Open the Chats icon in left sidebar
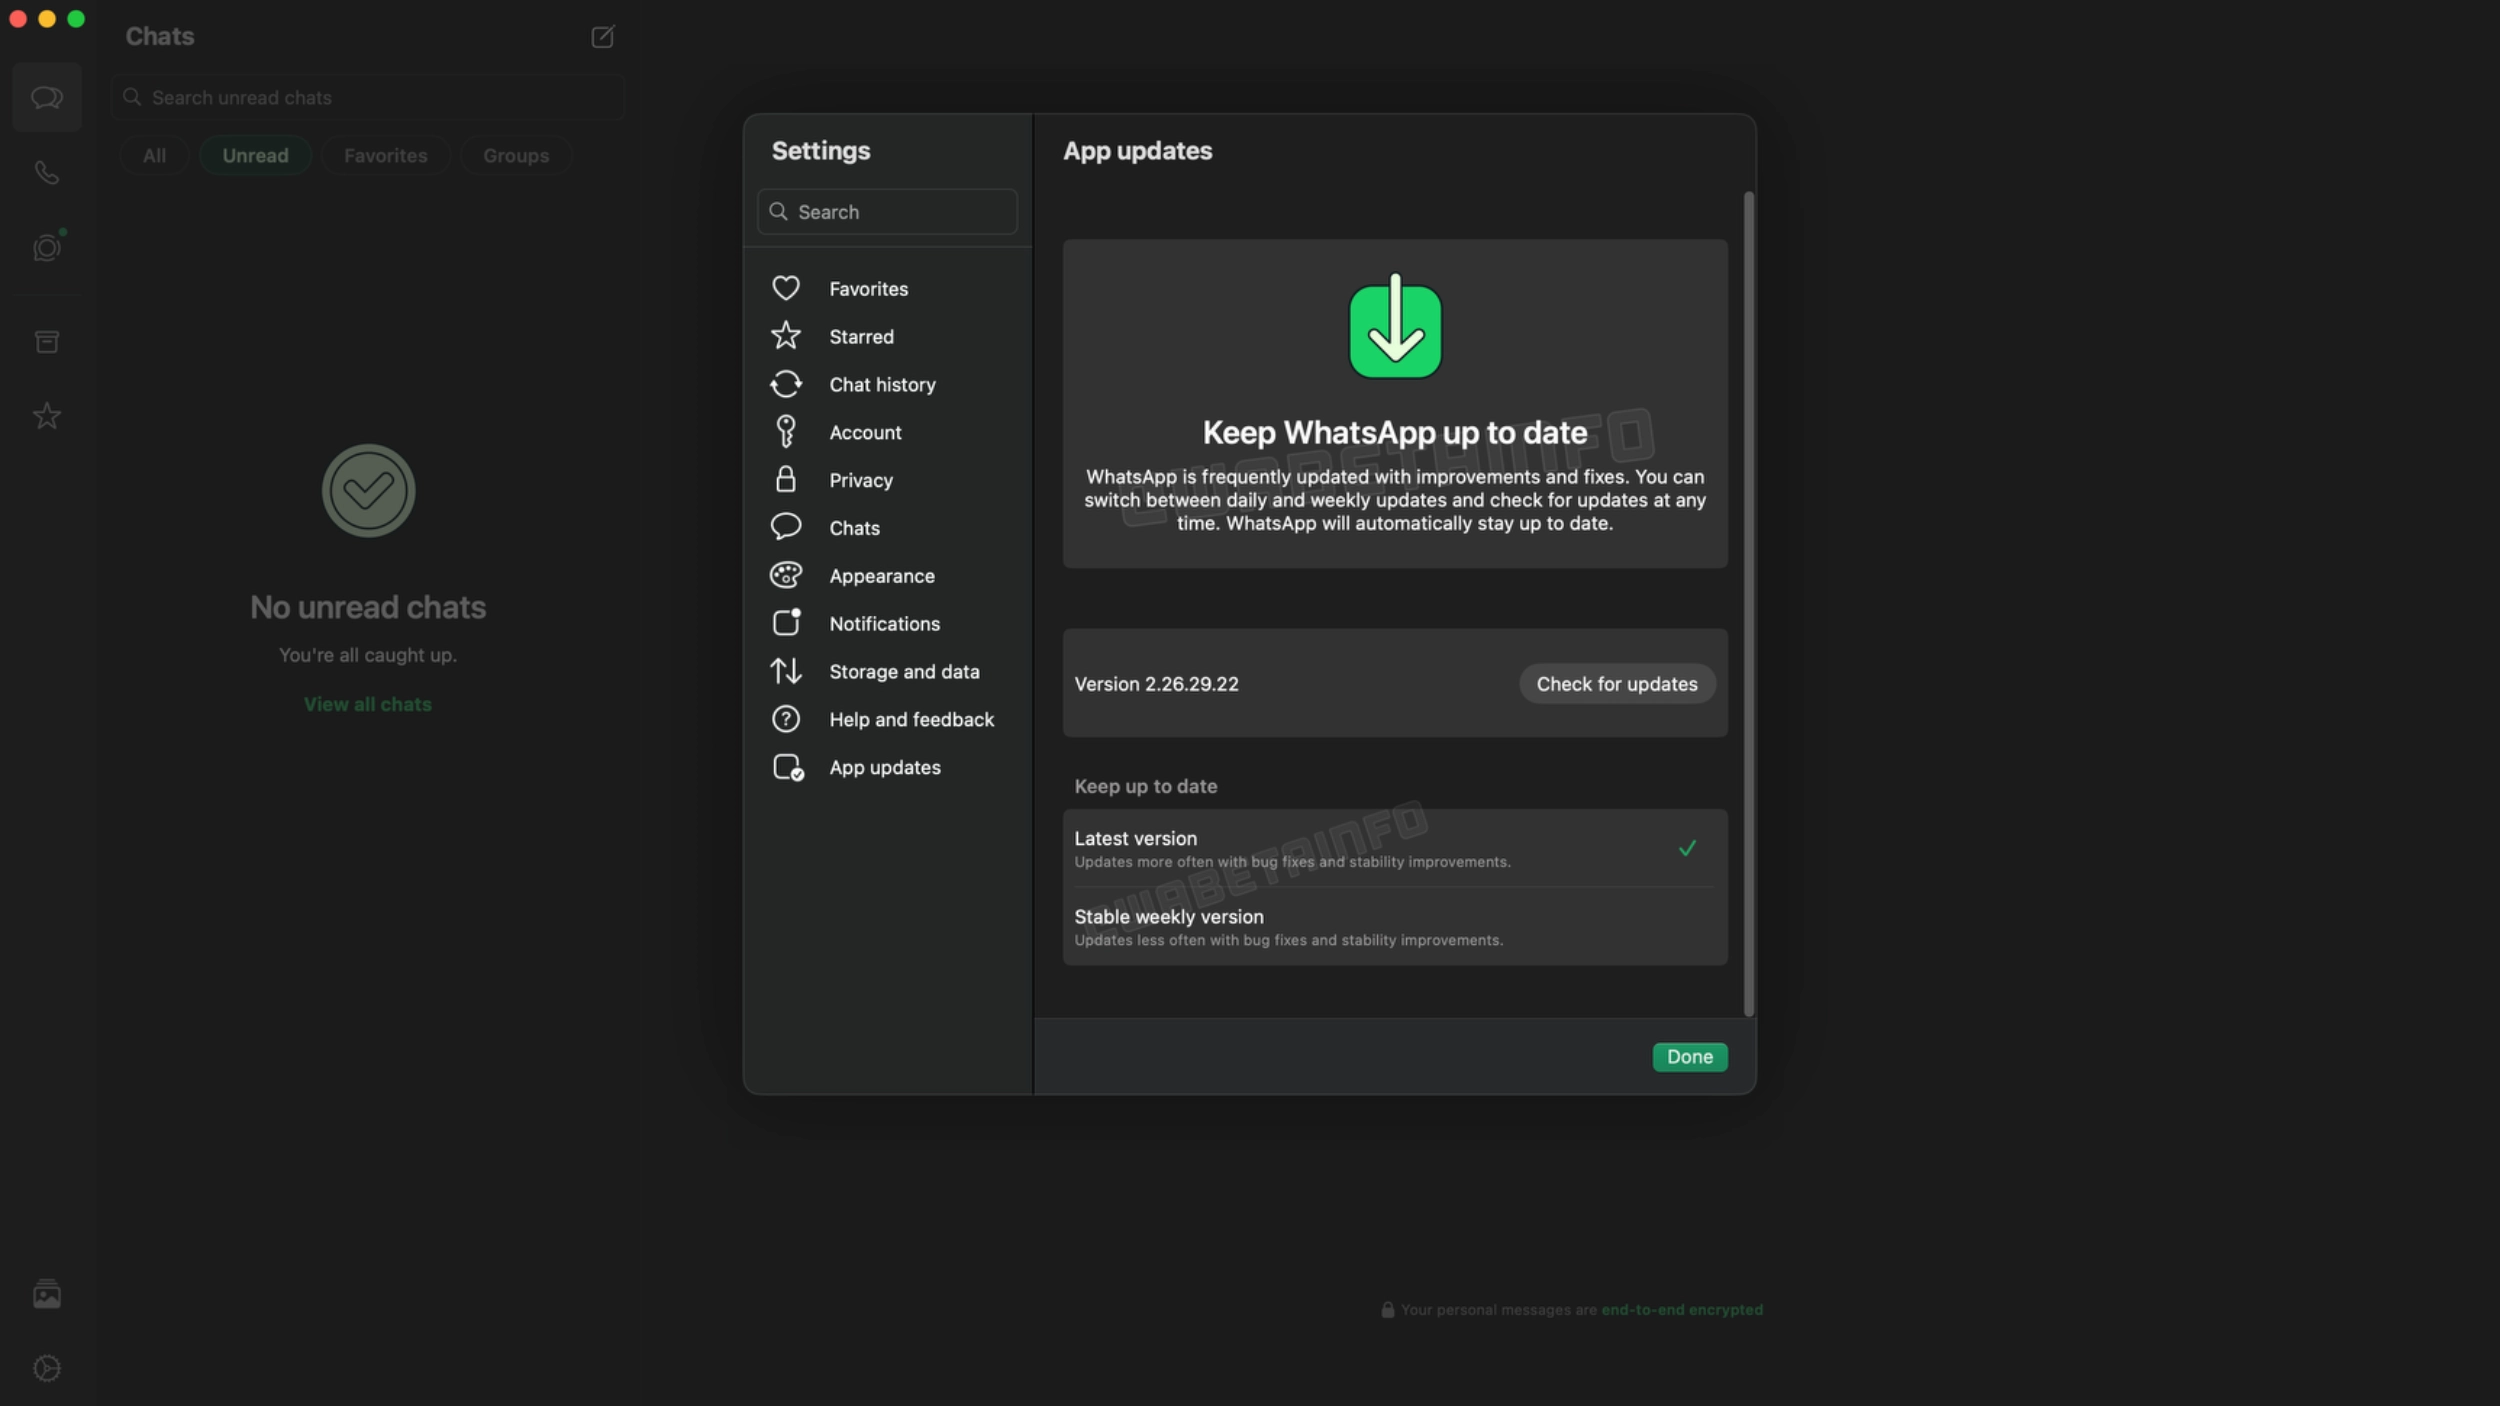 click(x=46, y=97)
